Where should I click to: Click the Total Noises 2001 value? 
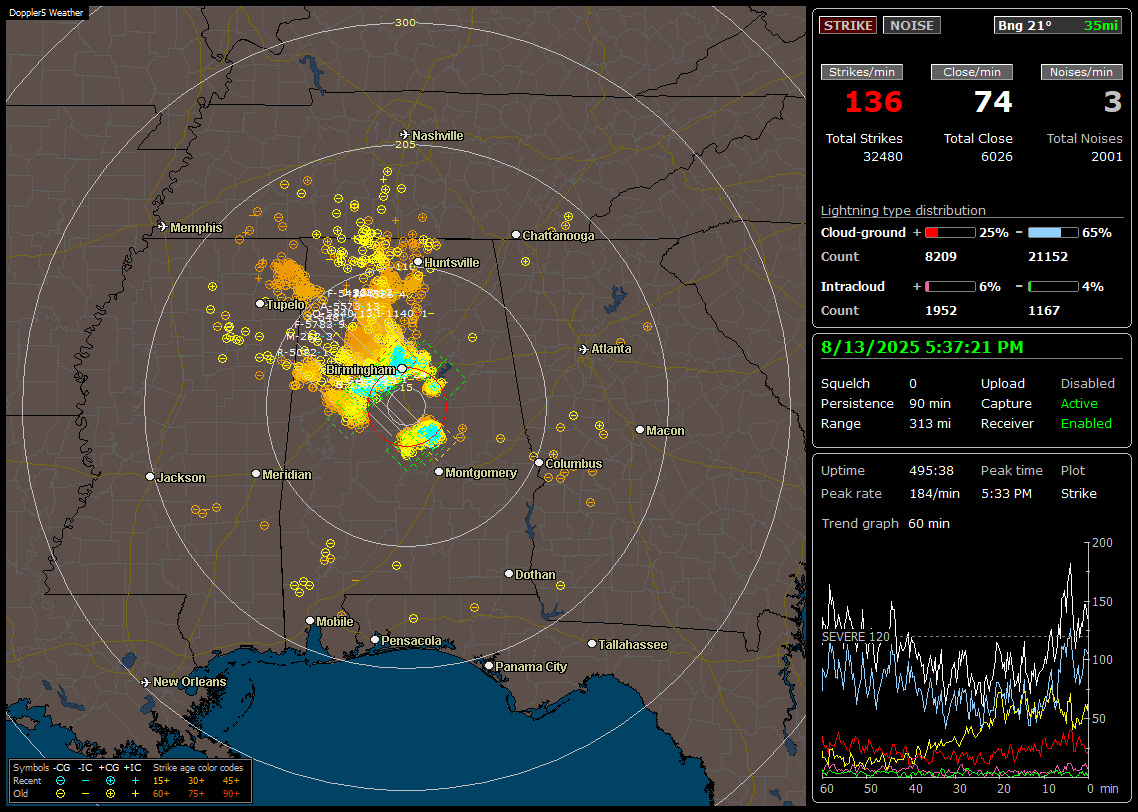coord(1107,157)
